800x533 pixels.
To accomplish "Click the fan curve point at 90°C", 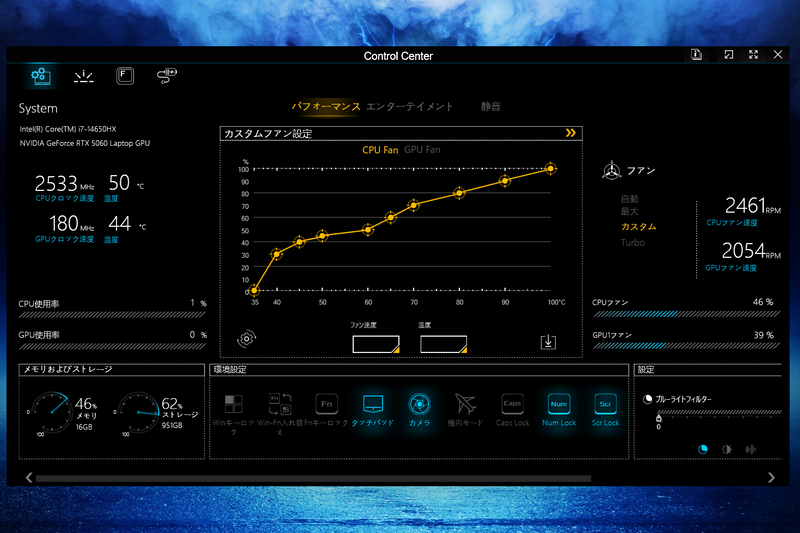I will click(x=505, y=181).
